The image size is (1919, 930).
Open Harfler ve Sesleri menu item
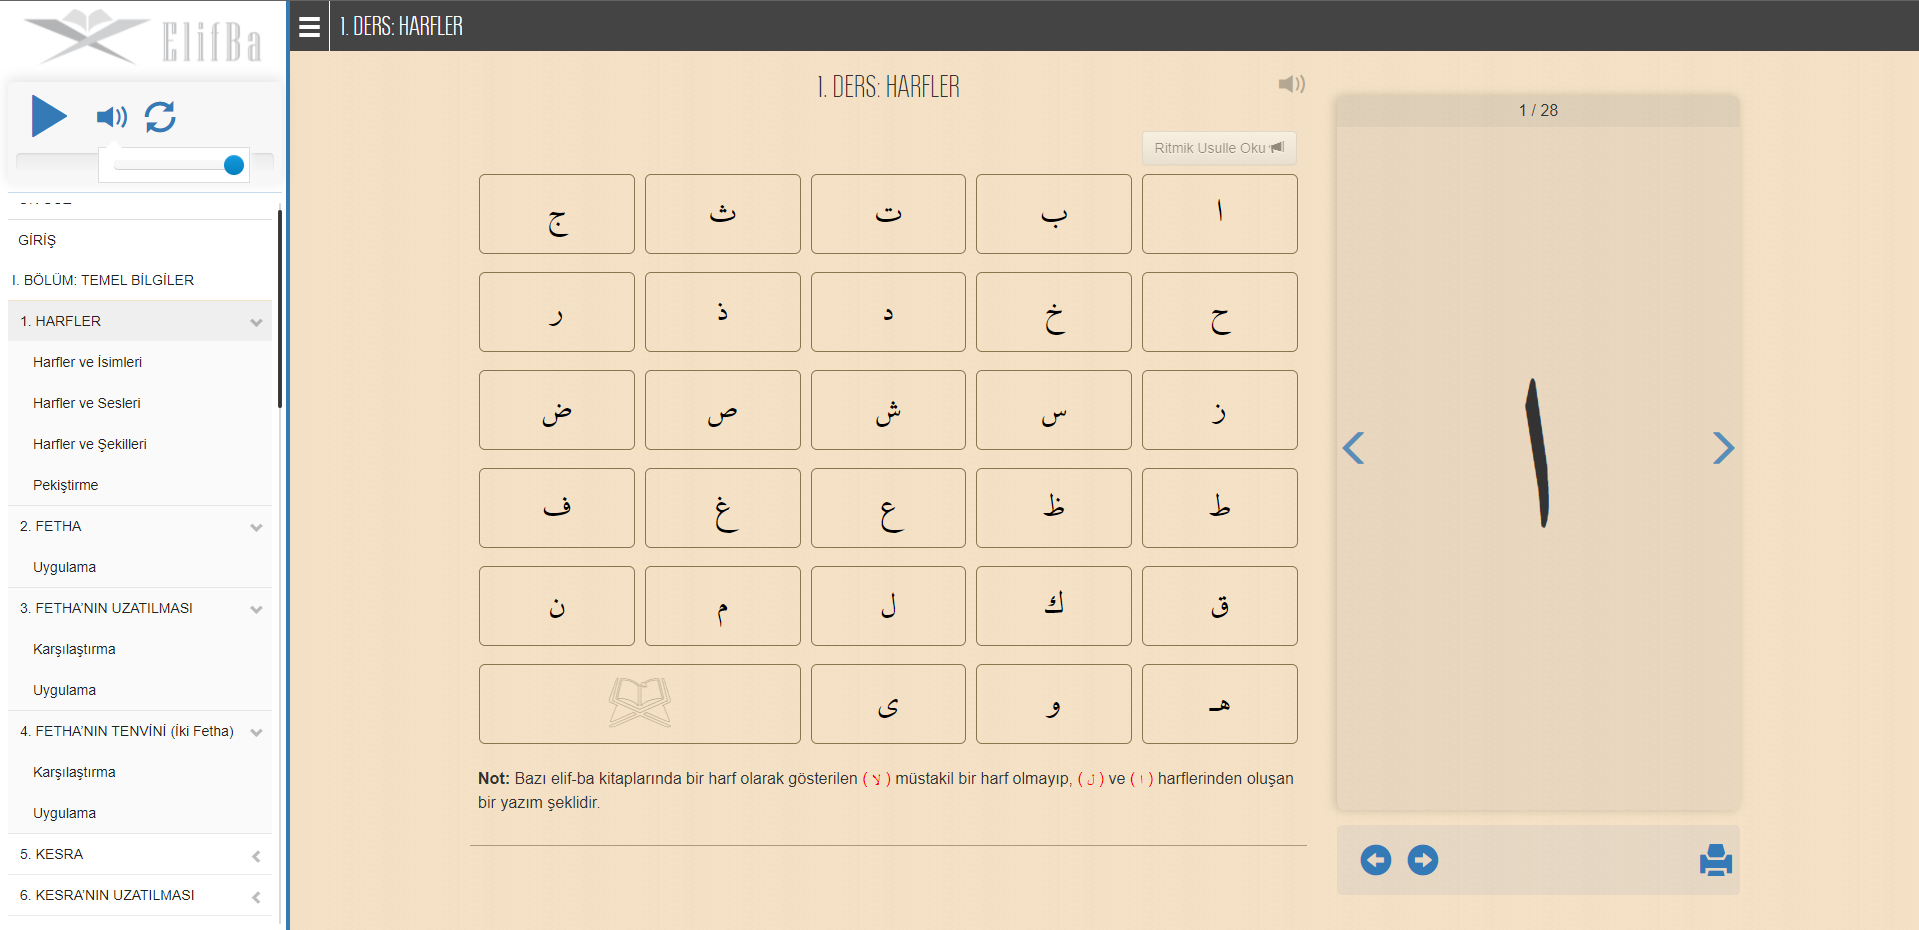pos(87,403)
